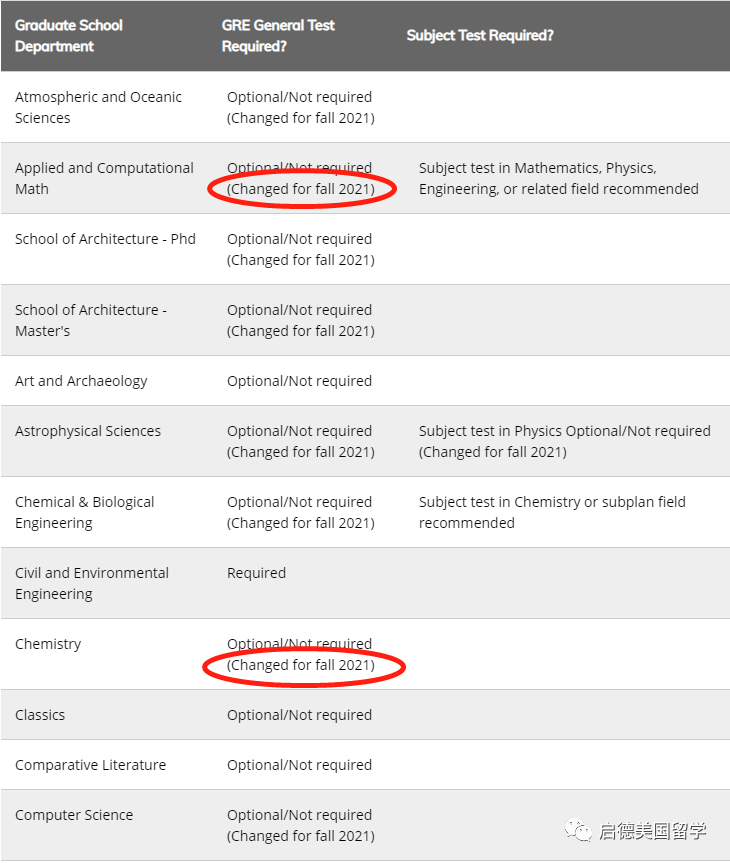Click the GRE General Test Required? header
This screenshot has width=730, height=863.
pos(278,35)
